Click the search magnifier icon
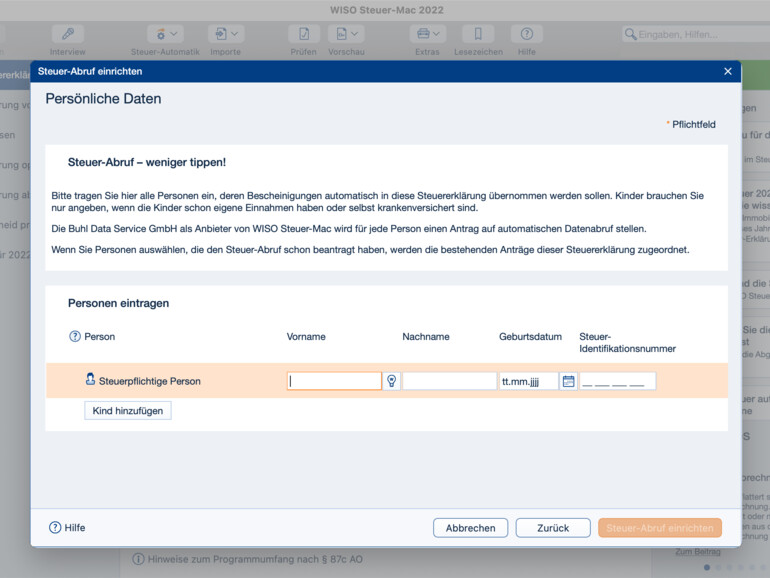The image size is (770, 578). pos(630,34)
